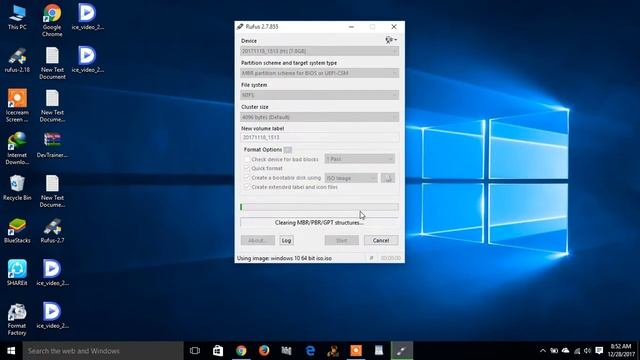The image size is (640, 360).
Task: Select the New Text Document file under Chrome
Action: pyautogui.click(x=52, y=63)
